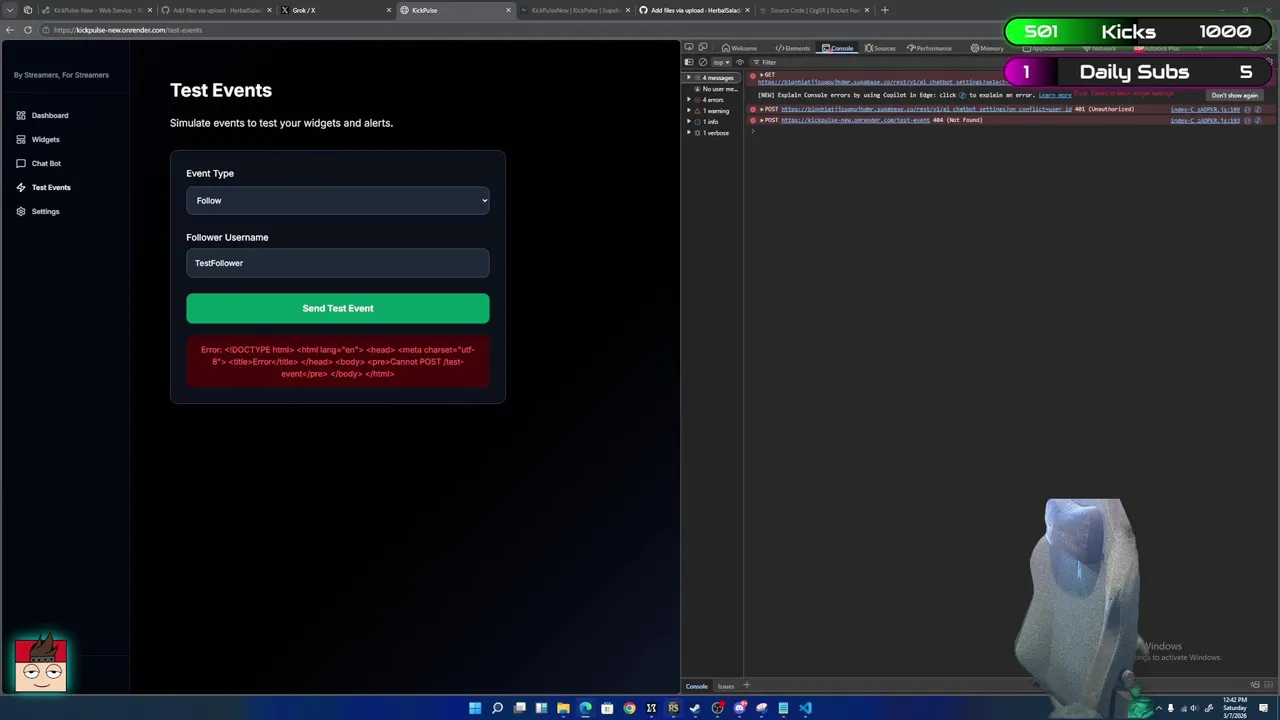Switch to the Elements DevTools tab
The width and height of the screenshot is (1280, 720).
[x=793, y=48]
